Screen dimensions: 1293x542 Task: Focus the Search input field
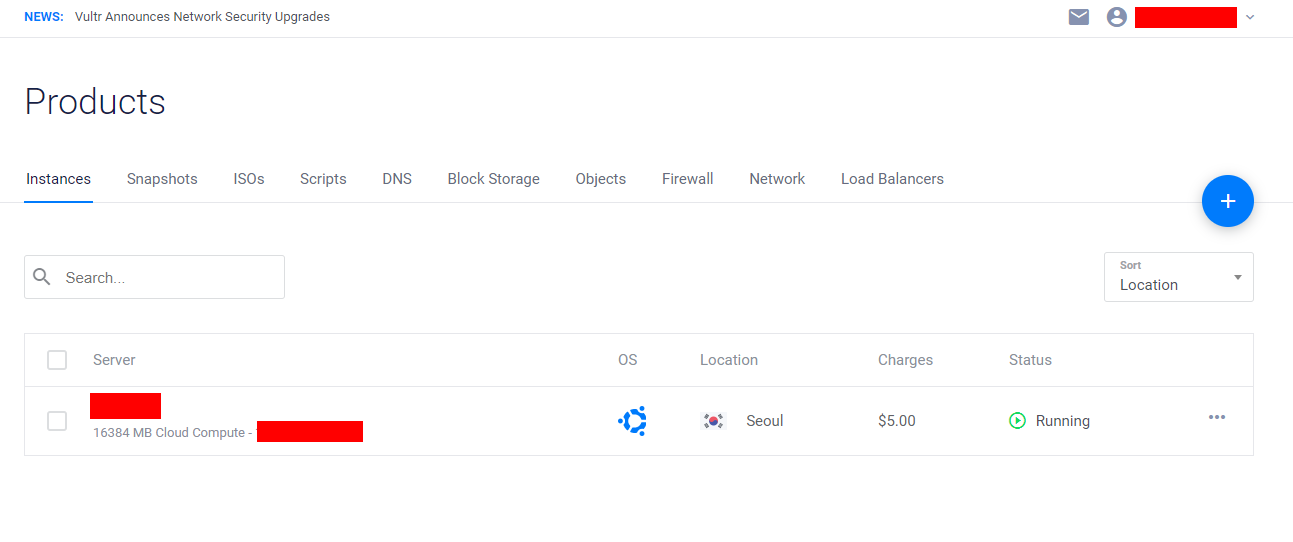[x=154, y=277]
